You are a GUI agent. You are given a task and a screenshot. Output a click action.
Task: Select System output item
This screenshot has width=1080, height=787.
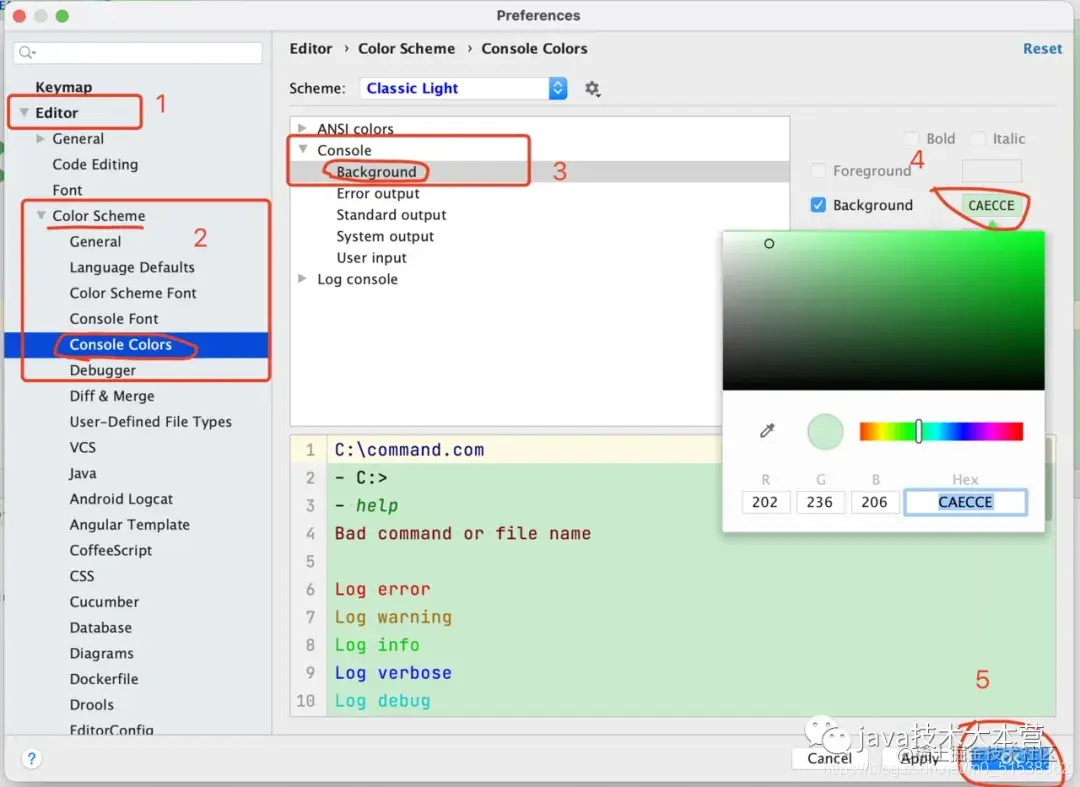pos(385,236)
